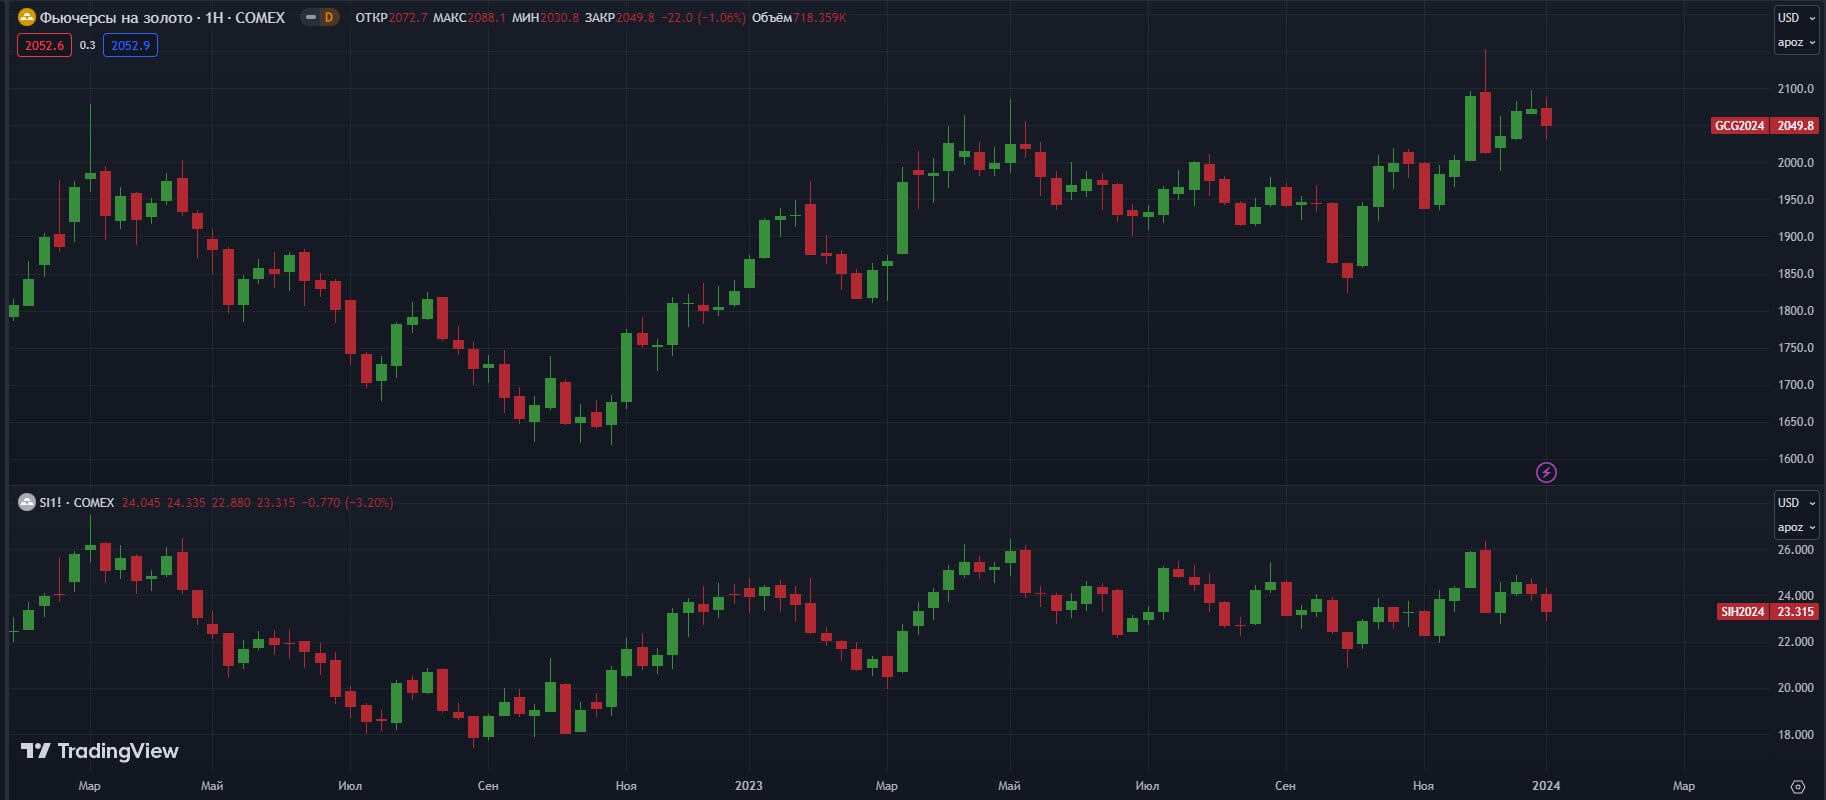
Task: Click the 'Фьючерсы на золото · 1Н · COMEX' title
Action: (162, 17)
